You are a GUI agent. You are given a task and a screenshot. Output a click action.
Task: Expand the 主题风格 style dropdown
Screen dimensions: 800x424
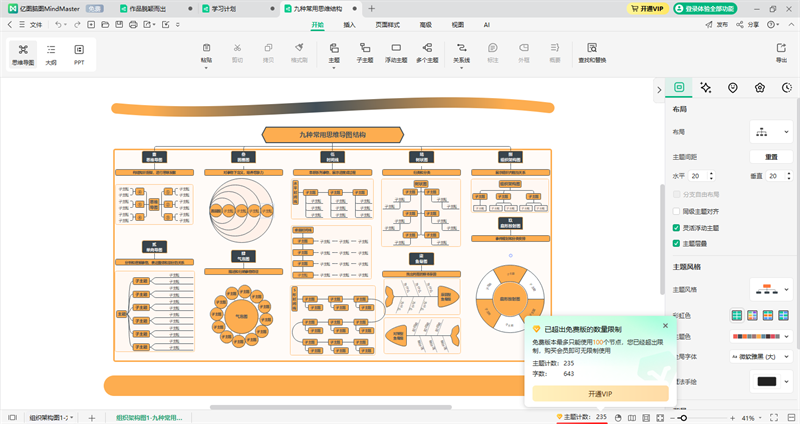point(771,289)
